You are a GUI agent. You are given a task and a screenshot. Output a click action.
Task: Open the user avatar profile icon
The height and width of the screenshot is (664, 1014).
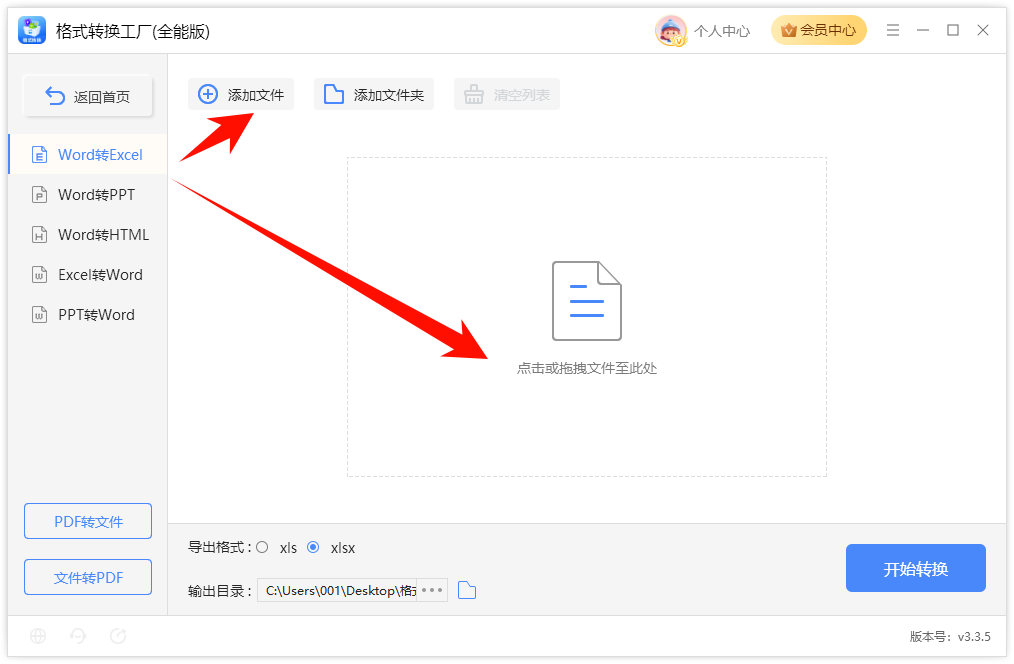[671, 30]
